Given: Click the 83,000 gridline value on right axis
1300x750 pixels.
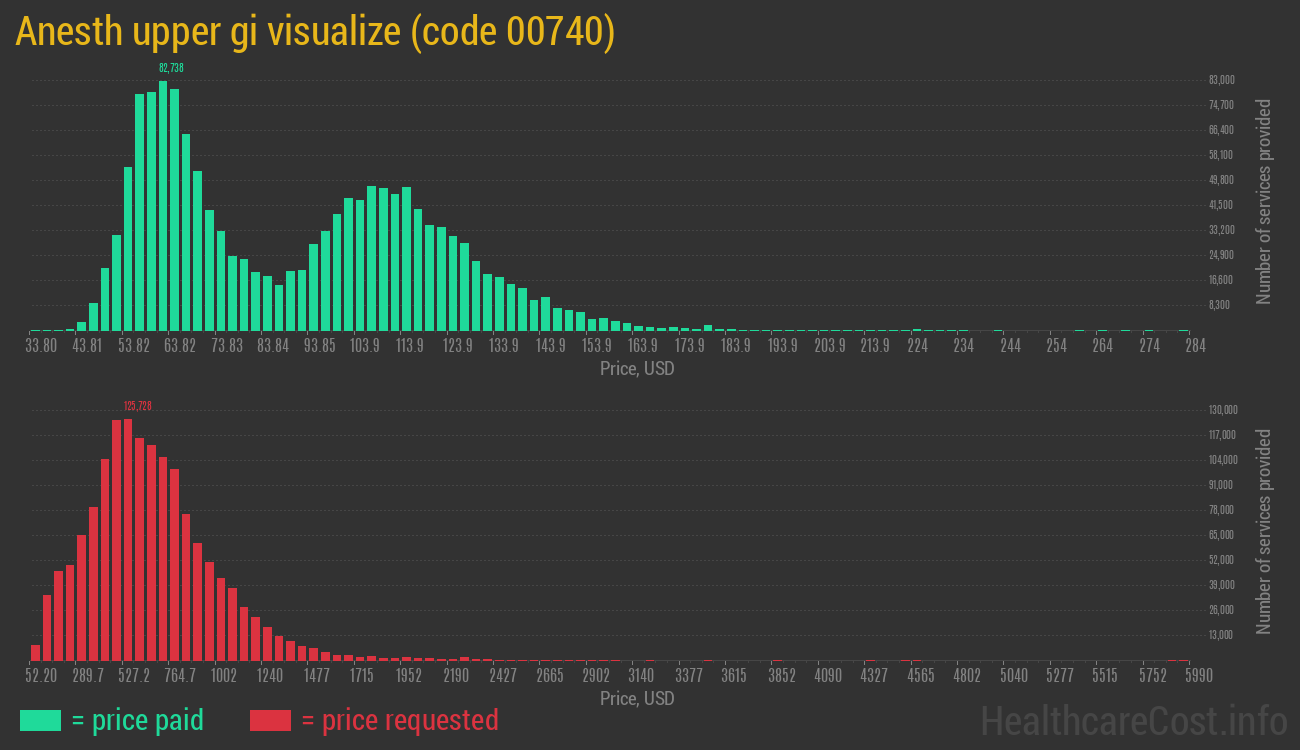Looking at the screenshot, I should pyautogui.click(x=1222, y=79).
